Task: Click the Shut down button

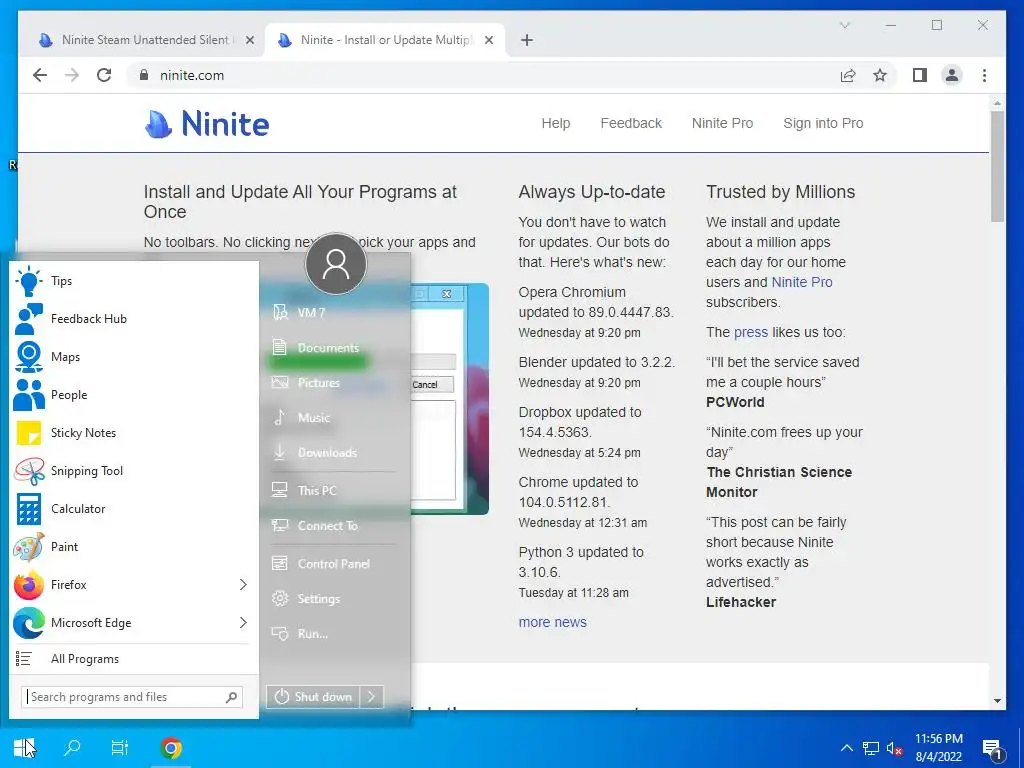Action: [313, 697]
